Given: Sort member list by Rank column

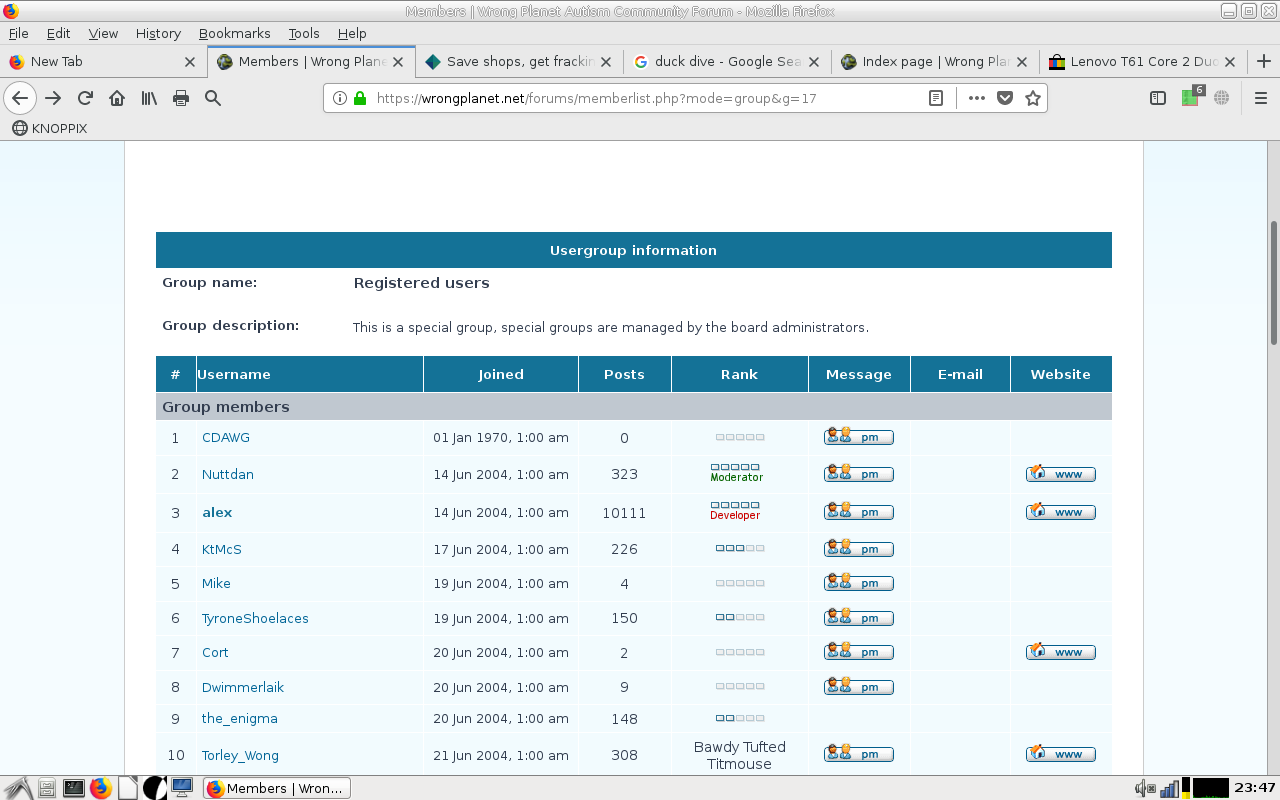Looking at the screenshot, I should point(739,374).
